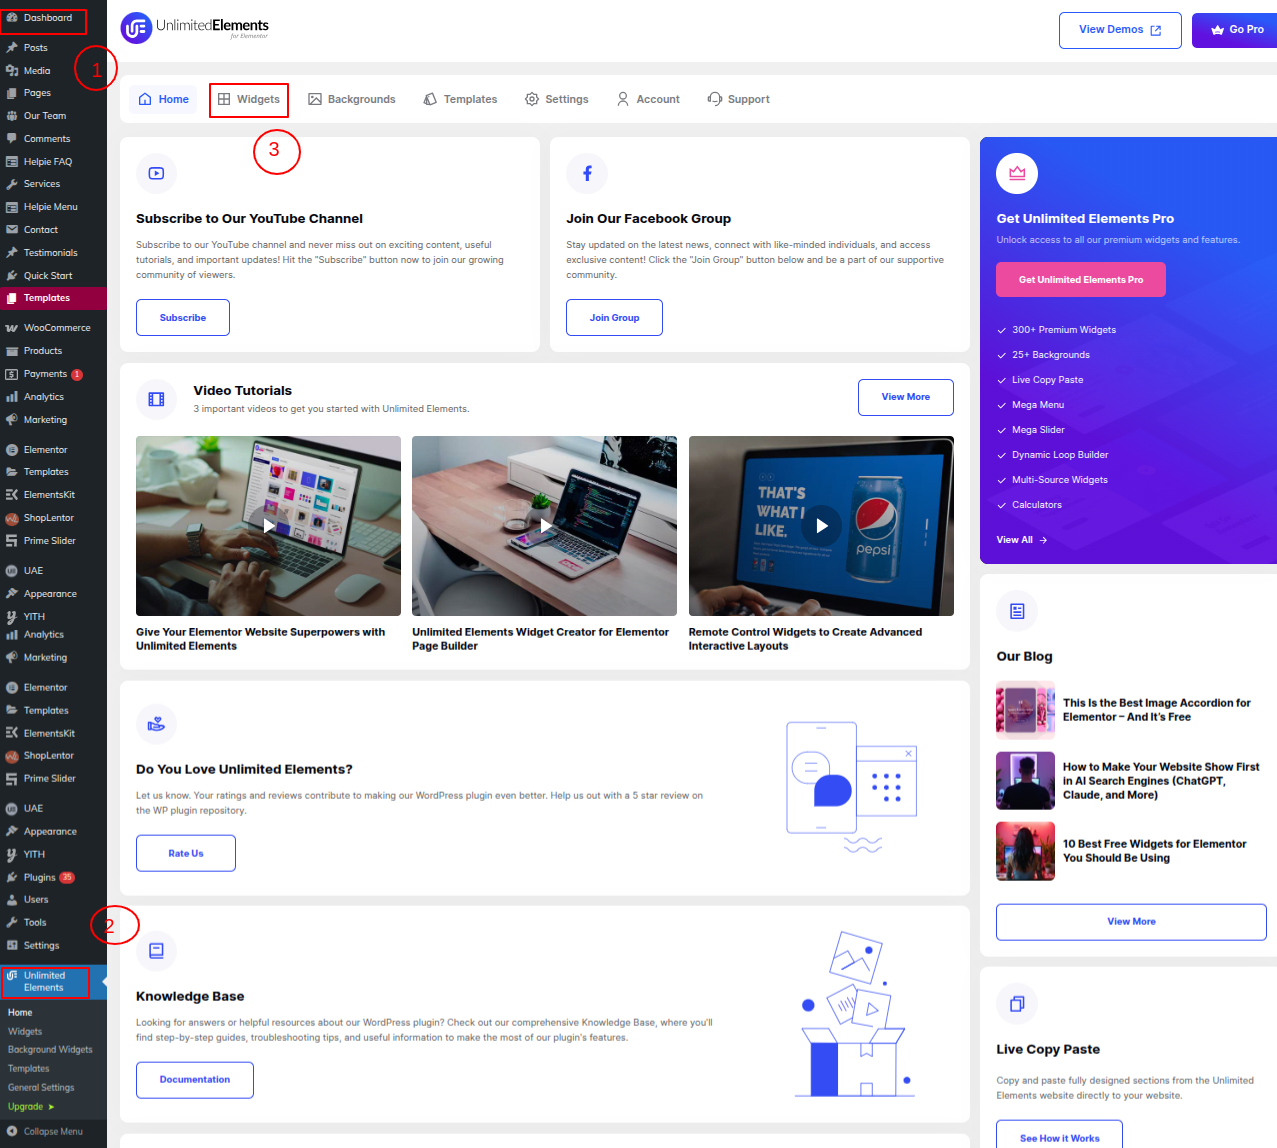
Task: Click the "300+ Premium Widgets" feature text
Action: click(x=1064, y=330)
